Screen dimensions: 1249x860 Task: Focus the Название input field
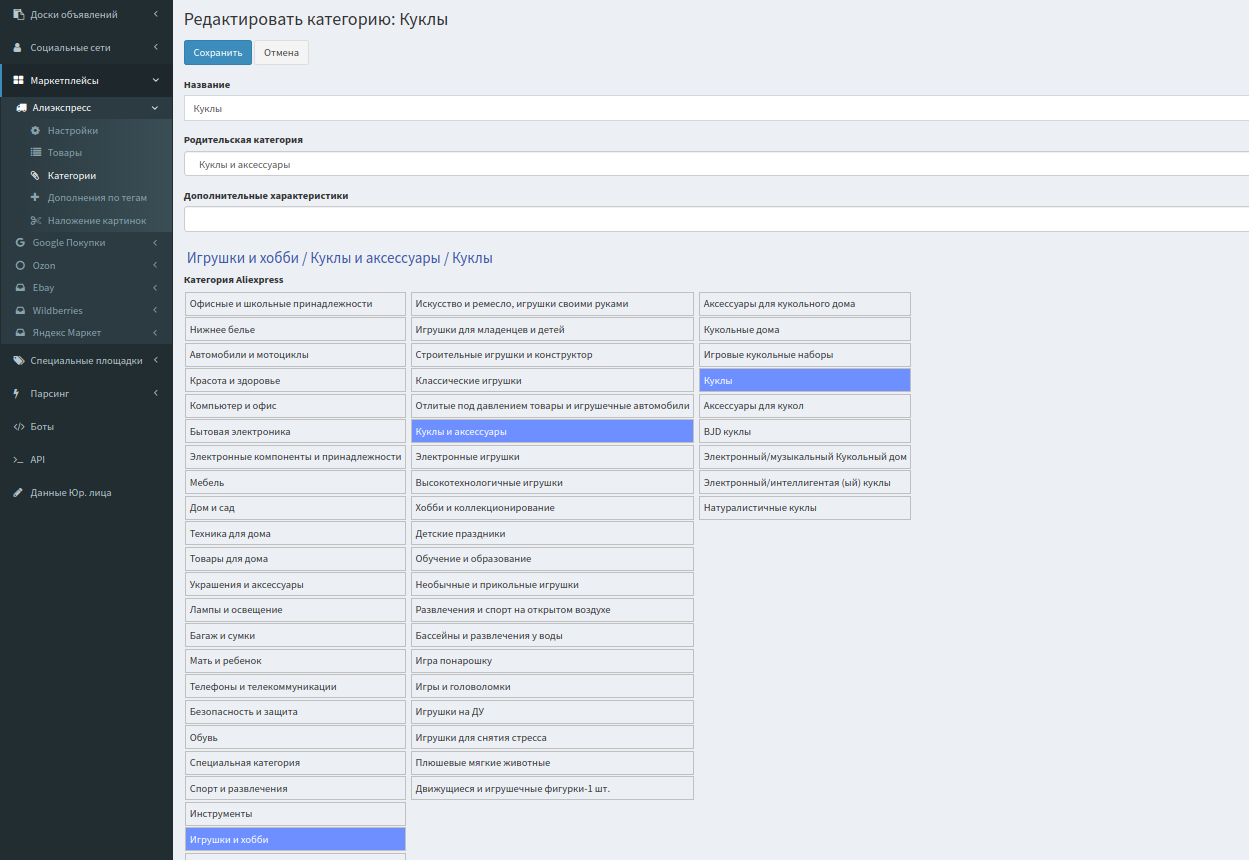tap(716, 108)
